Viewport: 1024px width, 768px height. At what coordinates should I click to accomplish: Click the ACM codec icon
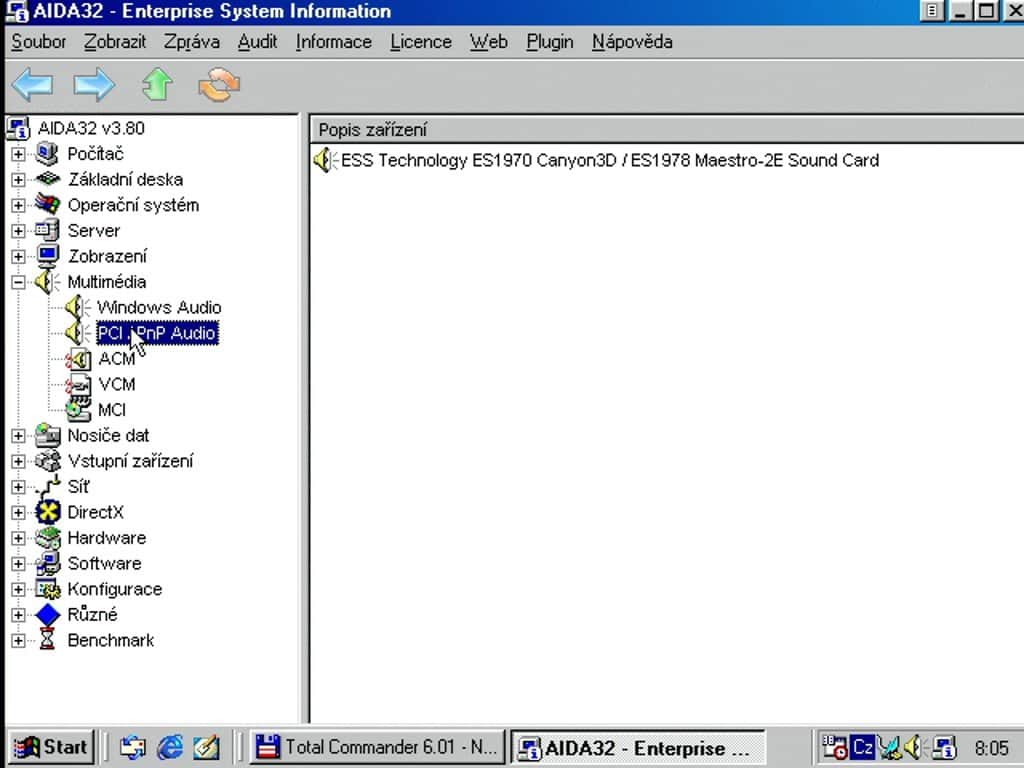click(78, 359)
